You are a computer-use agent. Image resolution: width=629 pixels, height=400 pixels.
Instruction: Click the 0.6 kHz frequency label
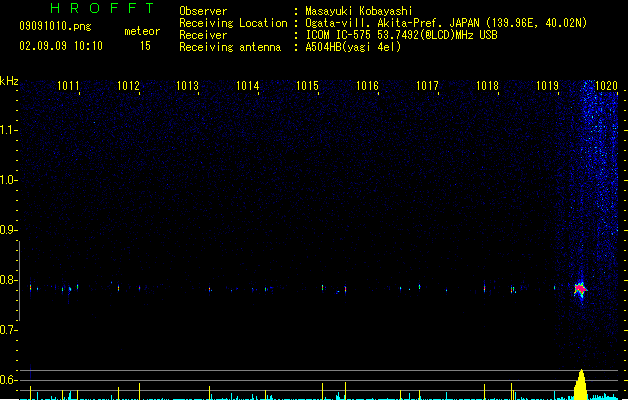coord(8,380)
